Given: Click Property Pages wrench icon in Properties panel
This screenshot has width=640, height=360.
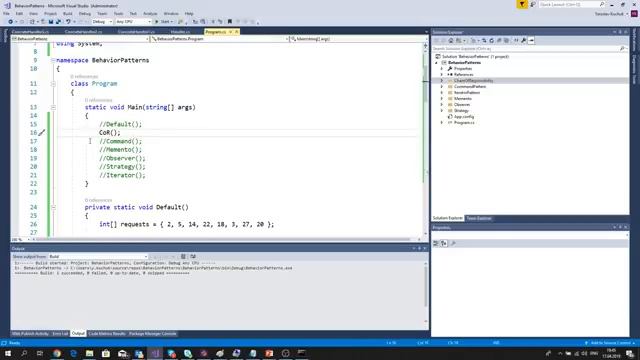Looking at the screenshot, I should point(453,243).
